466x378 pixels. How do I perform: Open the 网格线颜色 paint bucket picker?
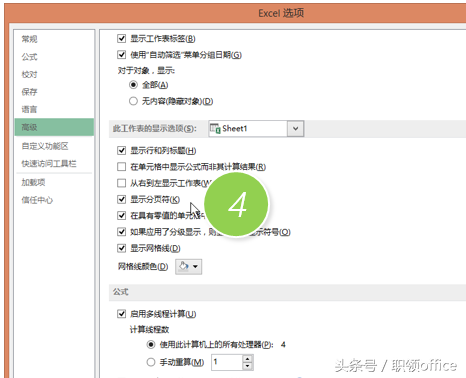(x=189, y=267)
